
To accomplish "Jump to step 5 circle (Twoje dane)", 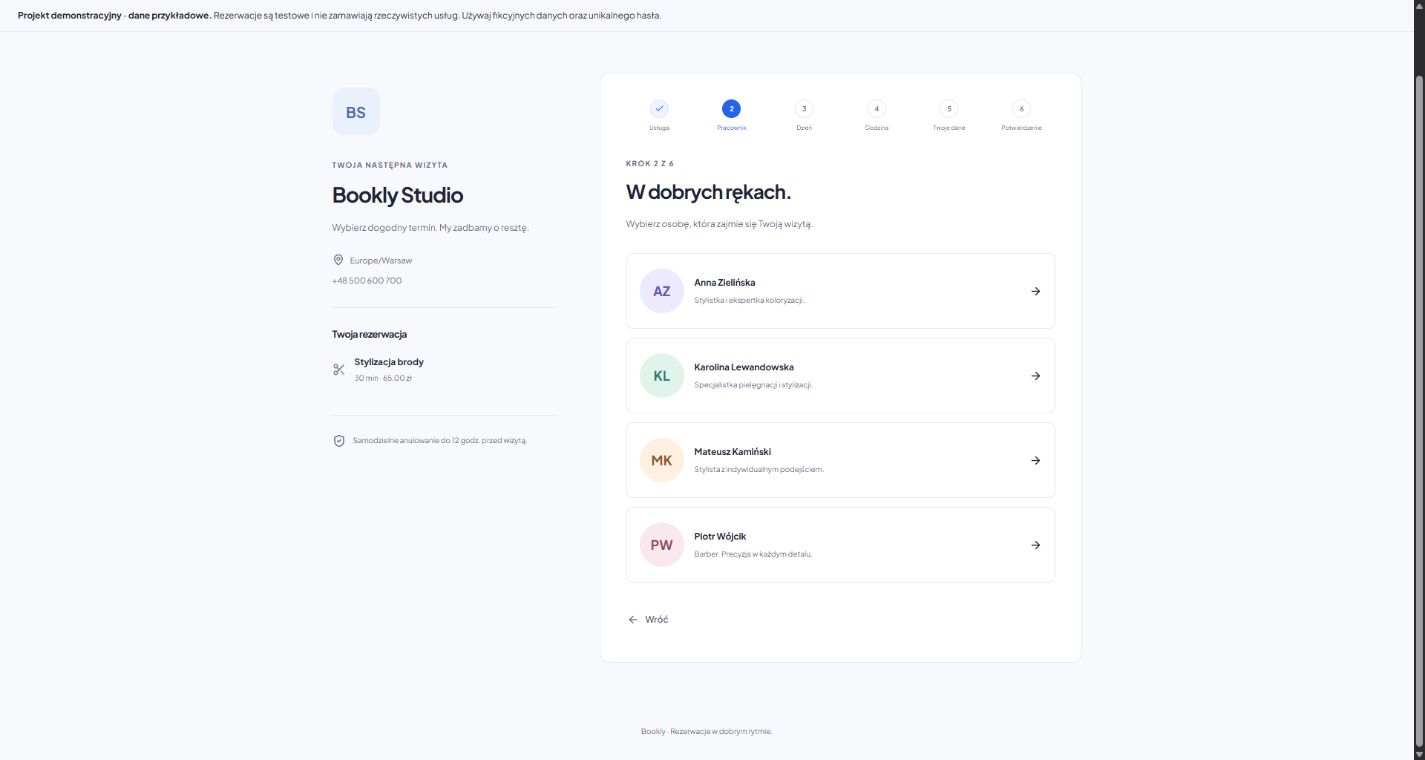I will point(949,108).
